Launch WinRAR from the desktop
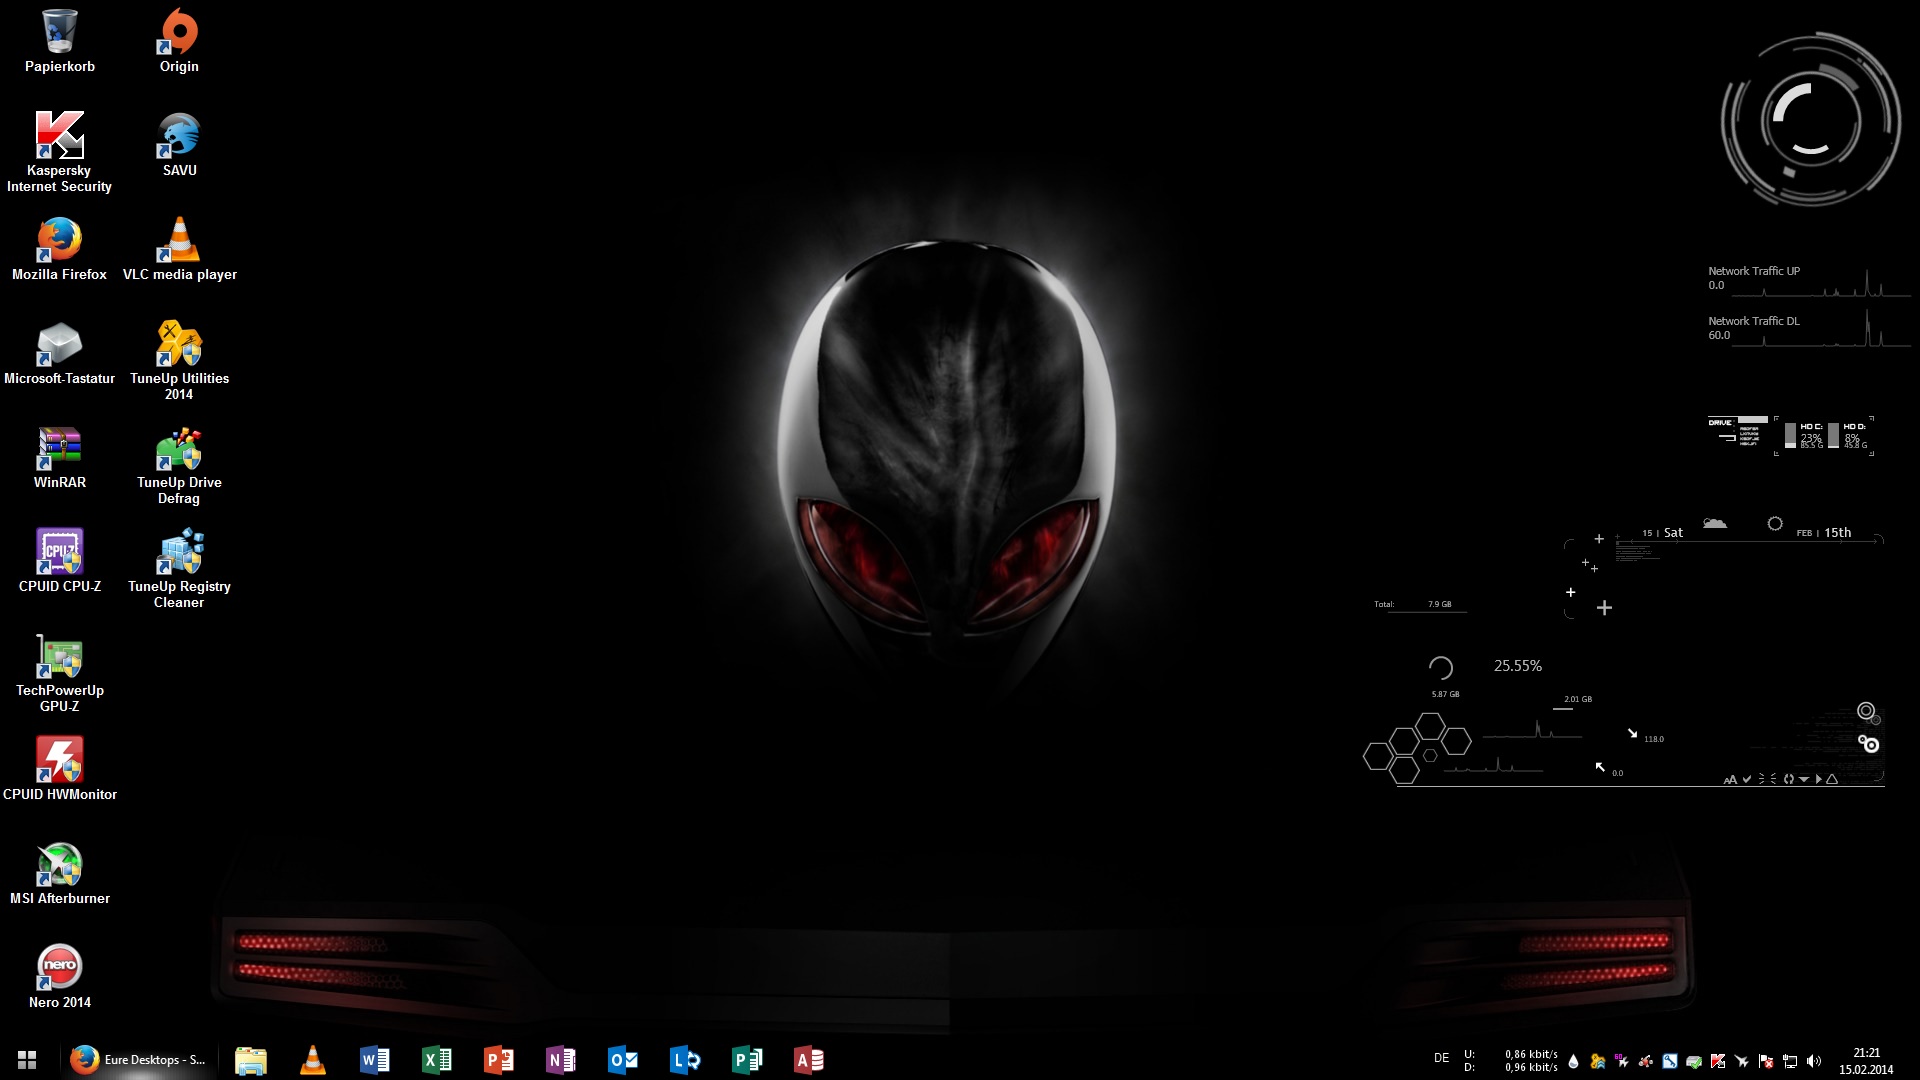Screen dimensions: 1920x1080 coord(60,458)
